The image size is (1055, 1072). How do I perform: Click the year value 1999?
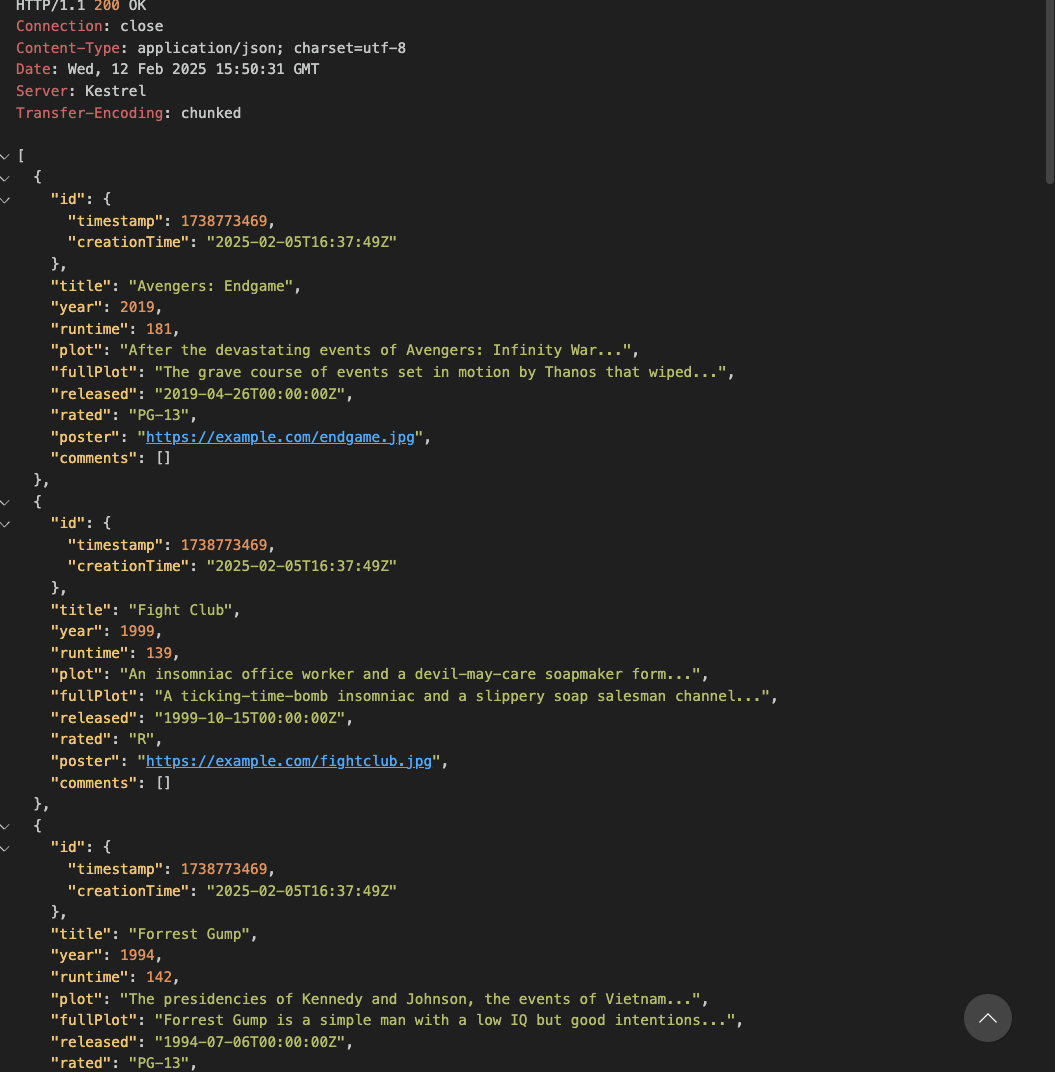coord(137,631)
